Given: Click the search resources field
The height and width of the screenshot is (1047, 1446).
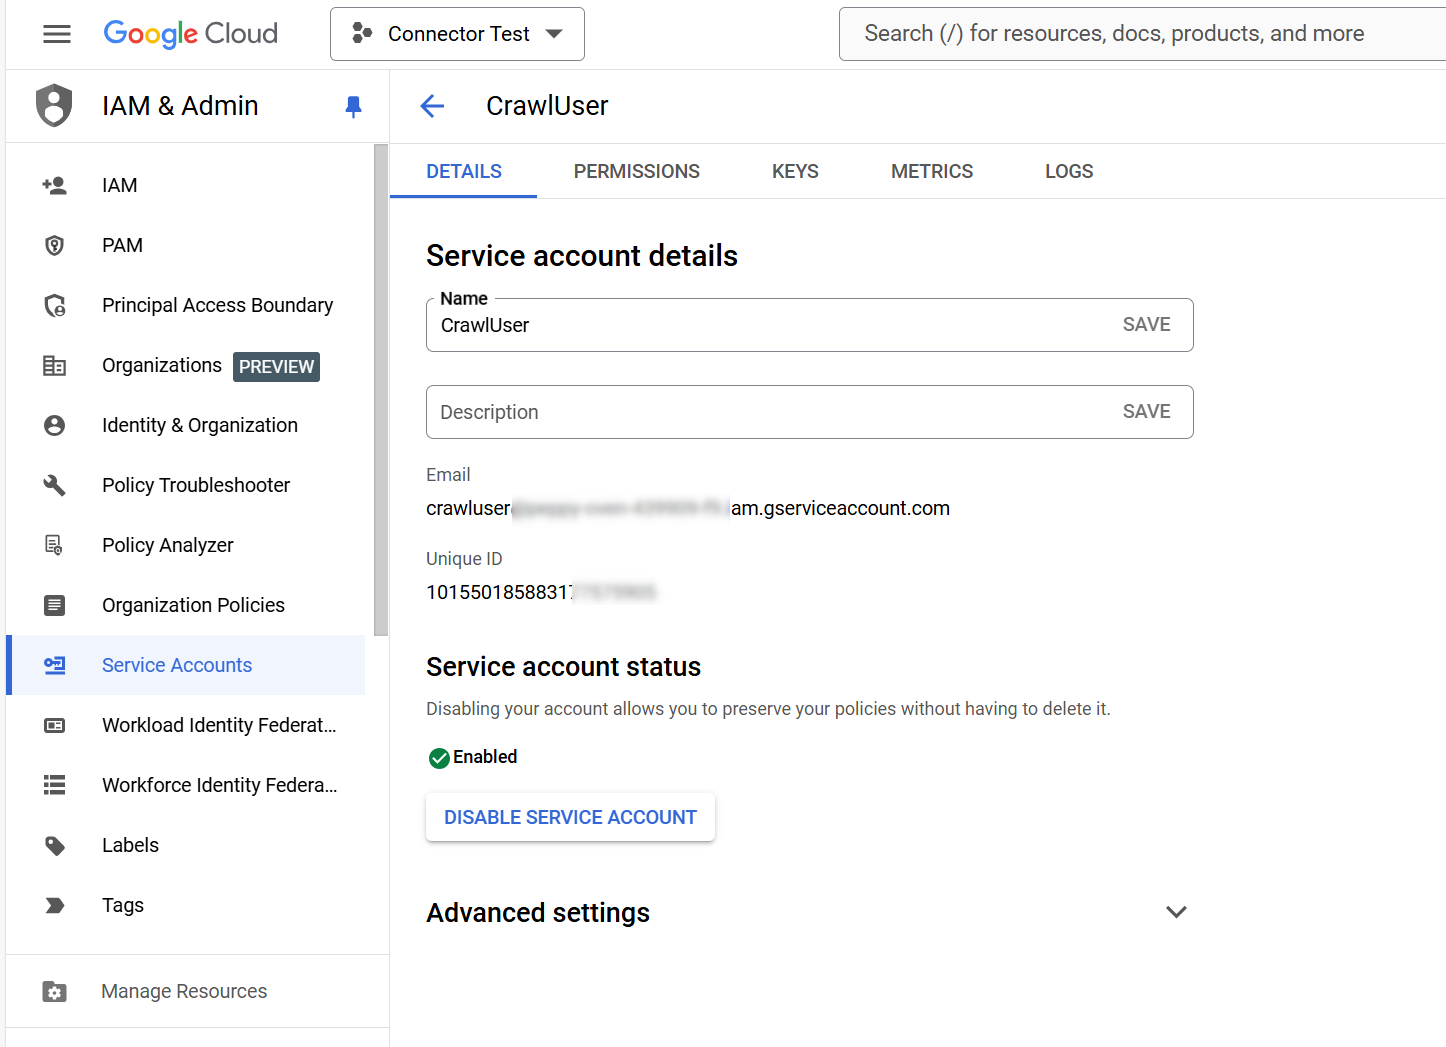Looking at the screenshot, I should point(1142,34).
